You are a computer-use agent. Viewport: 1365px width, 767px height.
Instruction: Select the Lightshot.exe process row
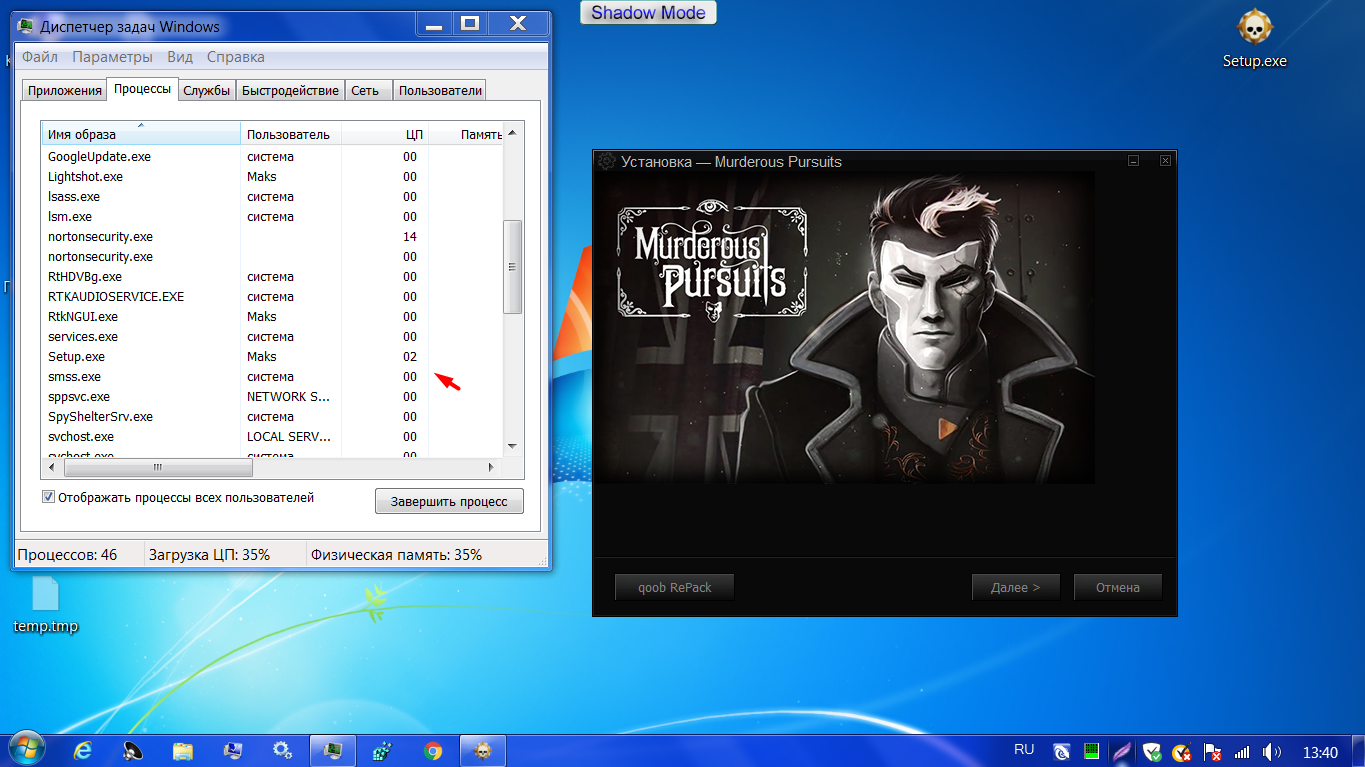[x=271, y=176]
